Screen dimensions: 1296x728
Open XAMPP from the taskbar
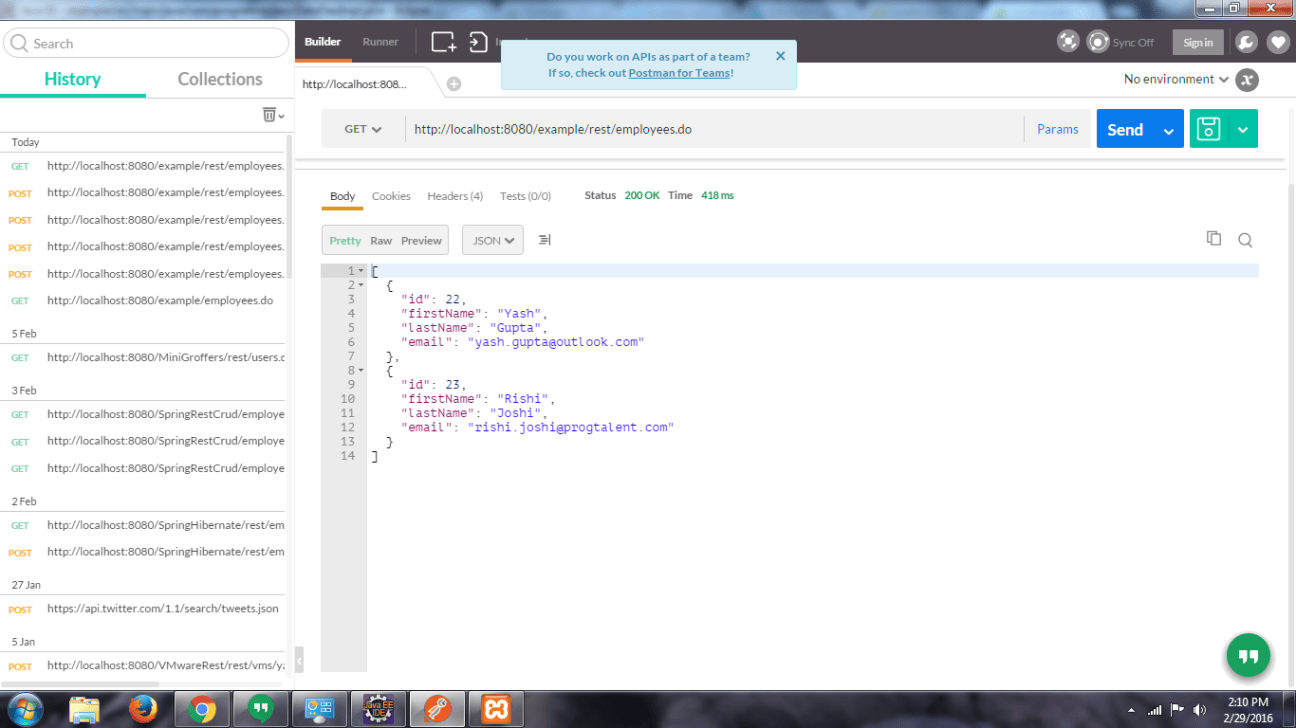point(497,709)
